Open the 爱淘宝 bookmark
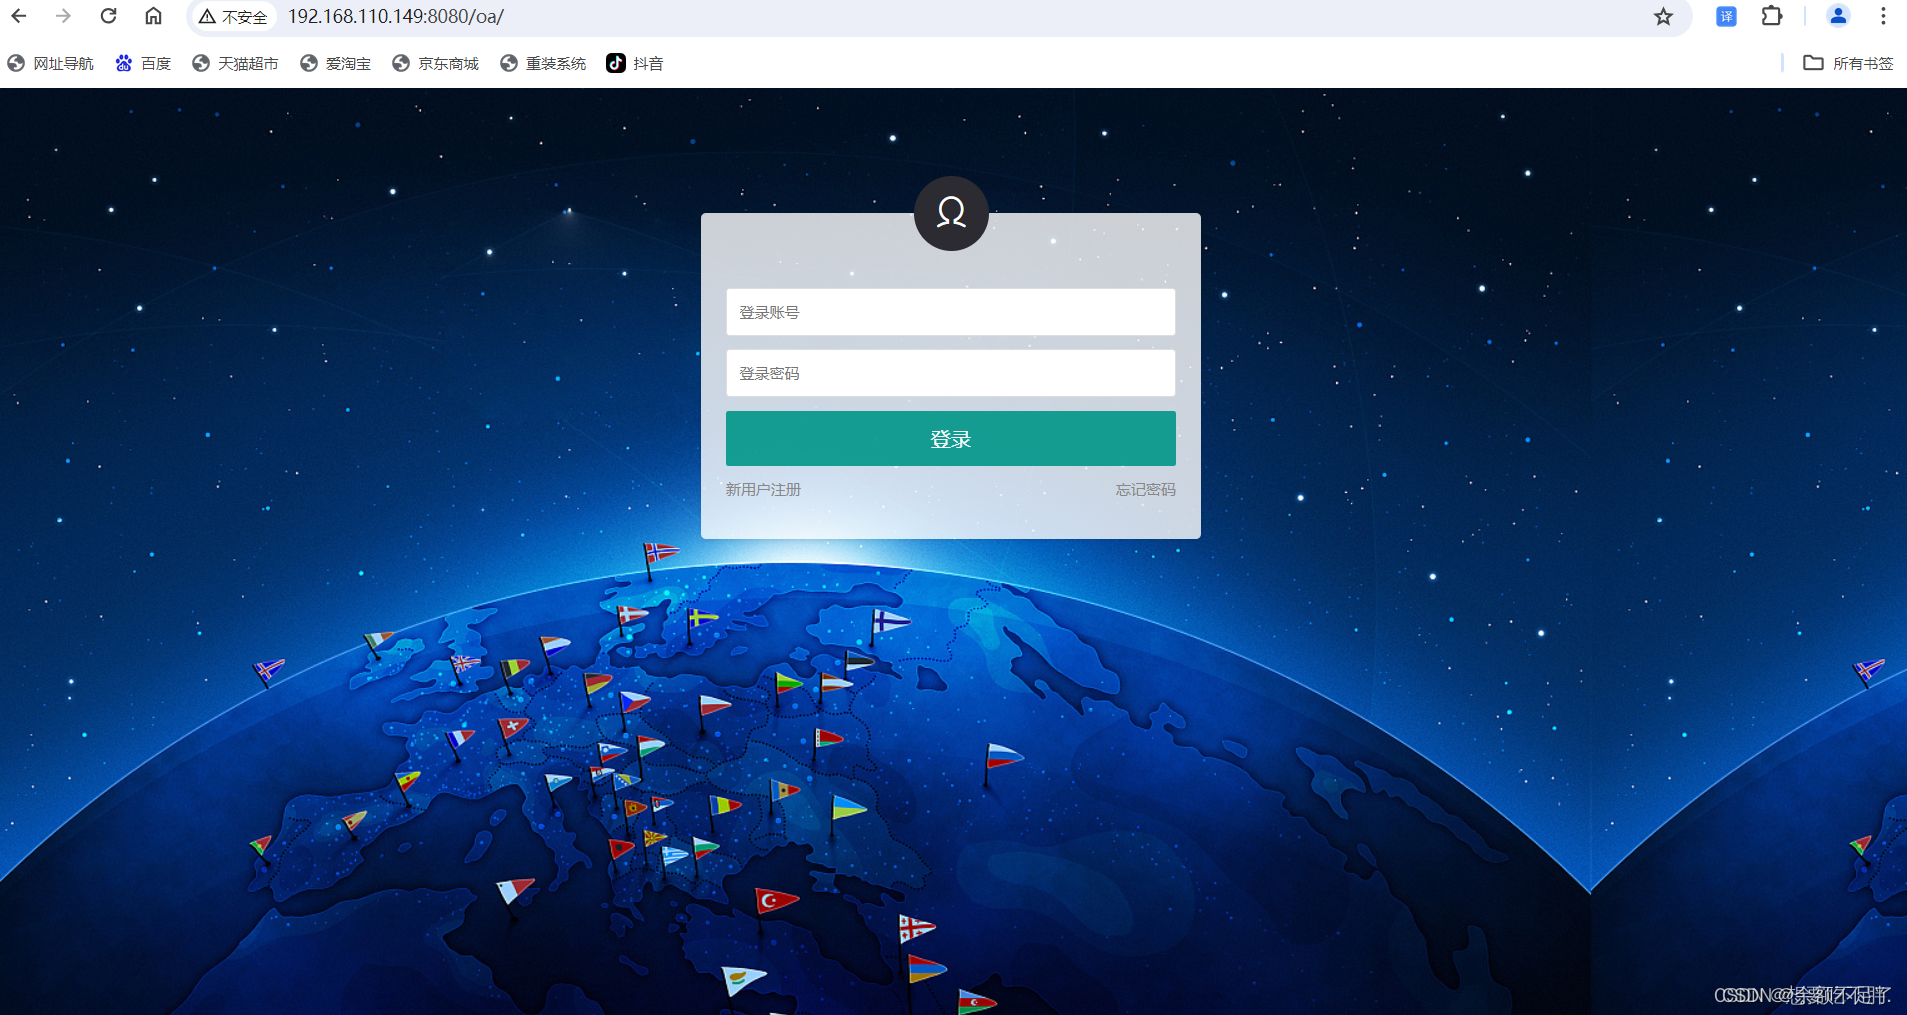This screenshot has width=1907, height=1015. 335,63
